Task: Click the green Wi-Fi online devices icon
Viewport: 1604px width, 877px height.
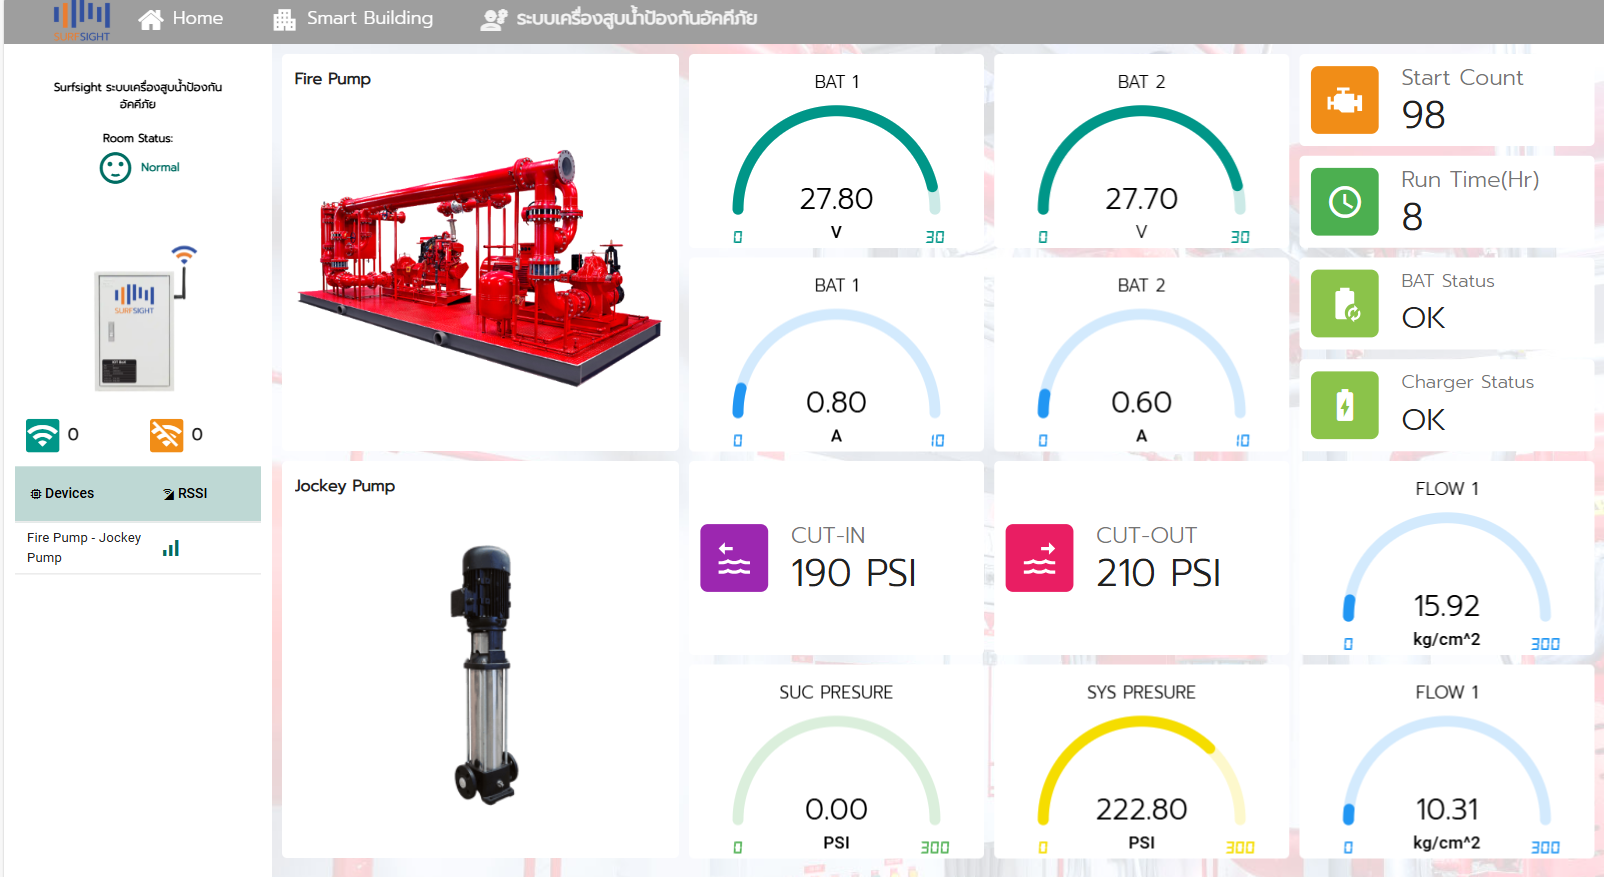Action: [x=43, y=435]
